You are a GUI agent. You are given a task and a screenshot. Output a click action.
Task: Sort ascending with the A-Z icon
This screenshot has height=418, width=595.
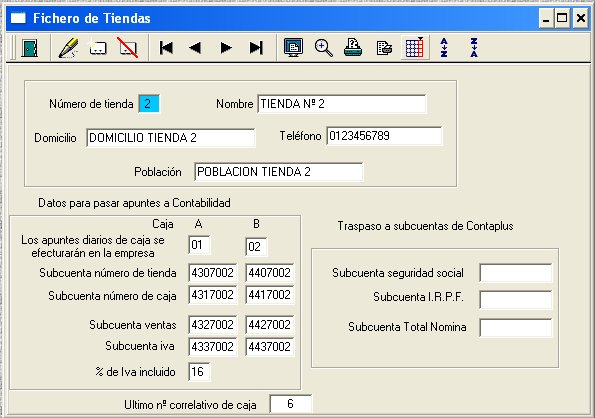tap(444, 48)
